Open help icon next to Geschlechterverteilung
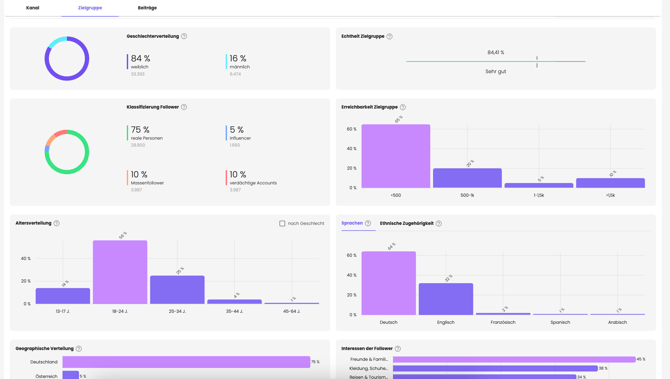 click(x=184, y=36)
